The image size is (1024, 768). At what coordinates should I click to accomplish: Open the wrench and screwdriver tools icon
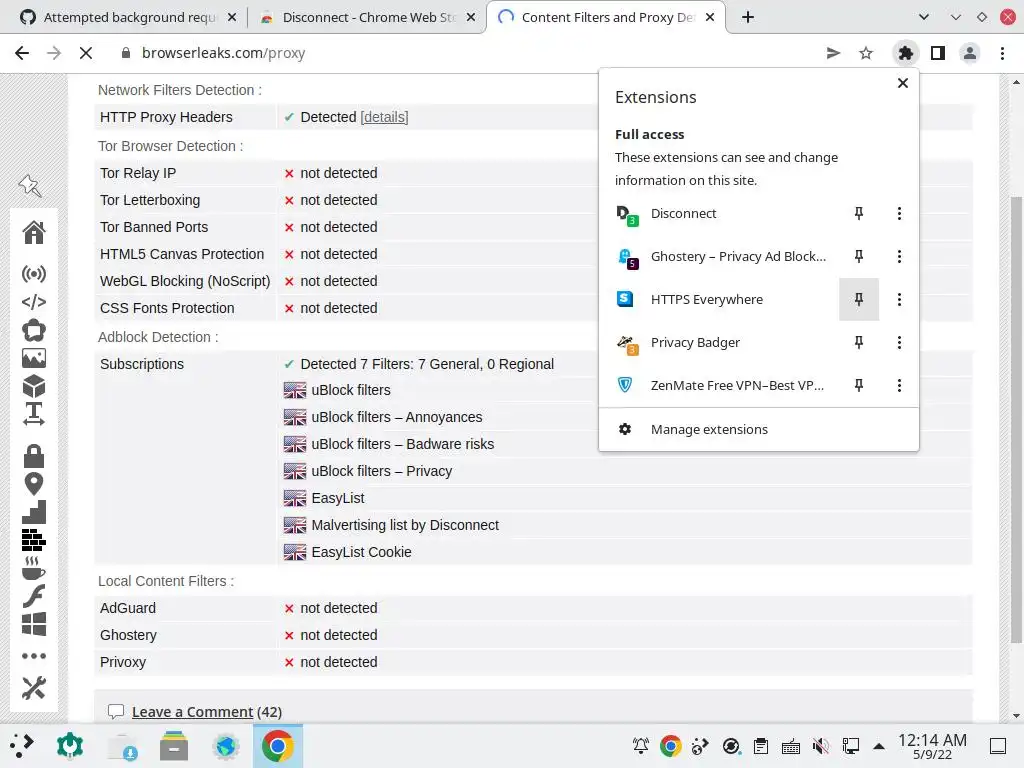coord(34,688)
